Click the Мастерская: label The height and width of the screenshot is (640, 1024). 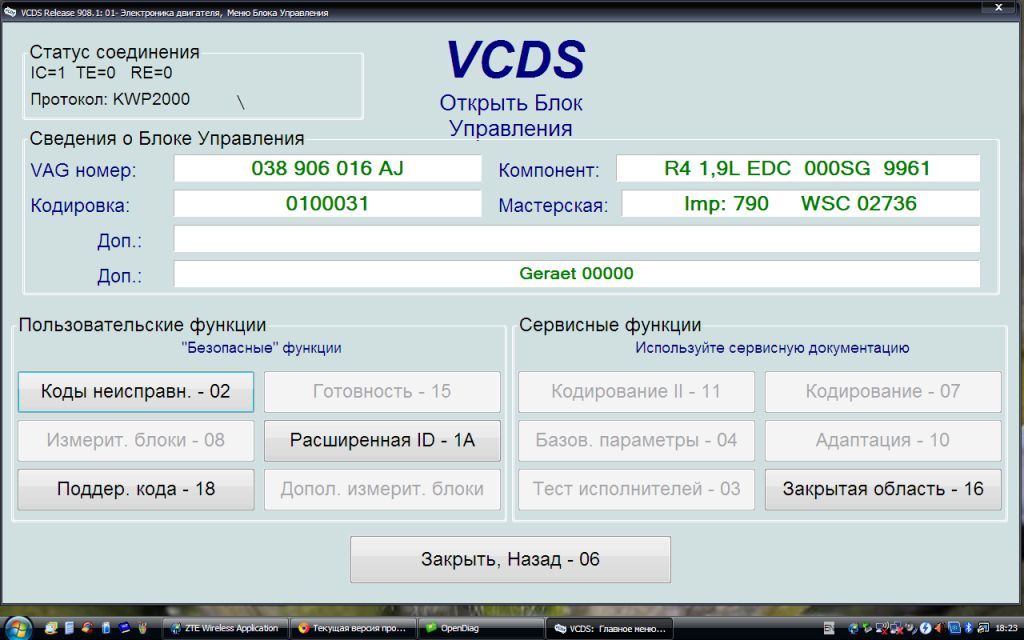(x=553, y=206)
